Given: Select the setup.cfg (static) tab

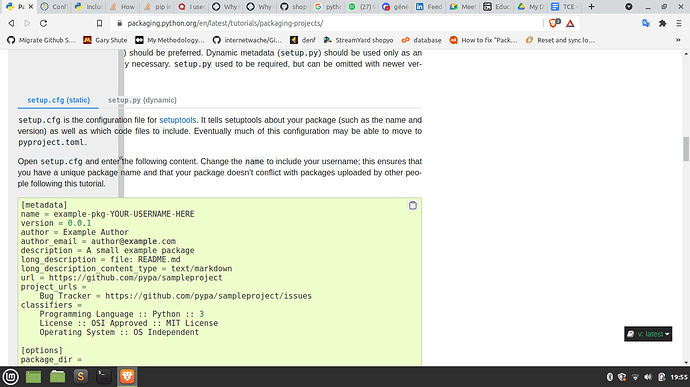Looking at the screenshot, I should (x=58, y=100).
